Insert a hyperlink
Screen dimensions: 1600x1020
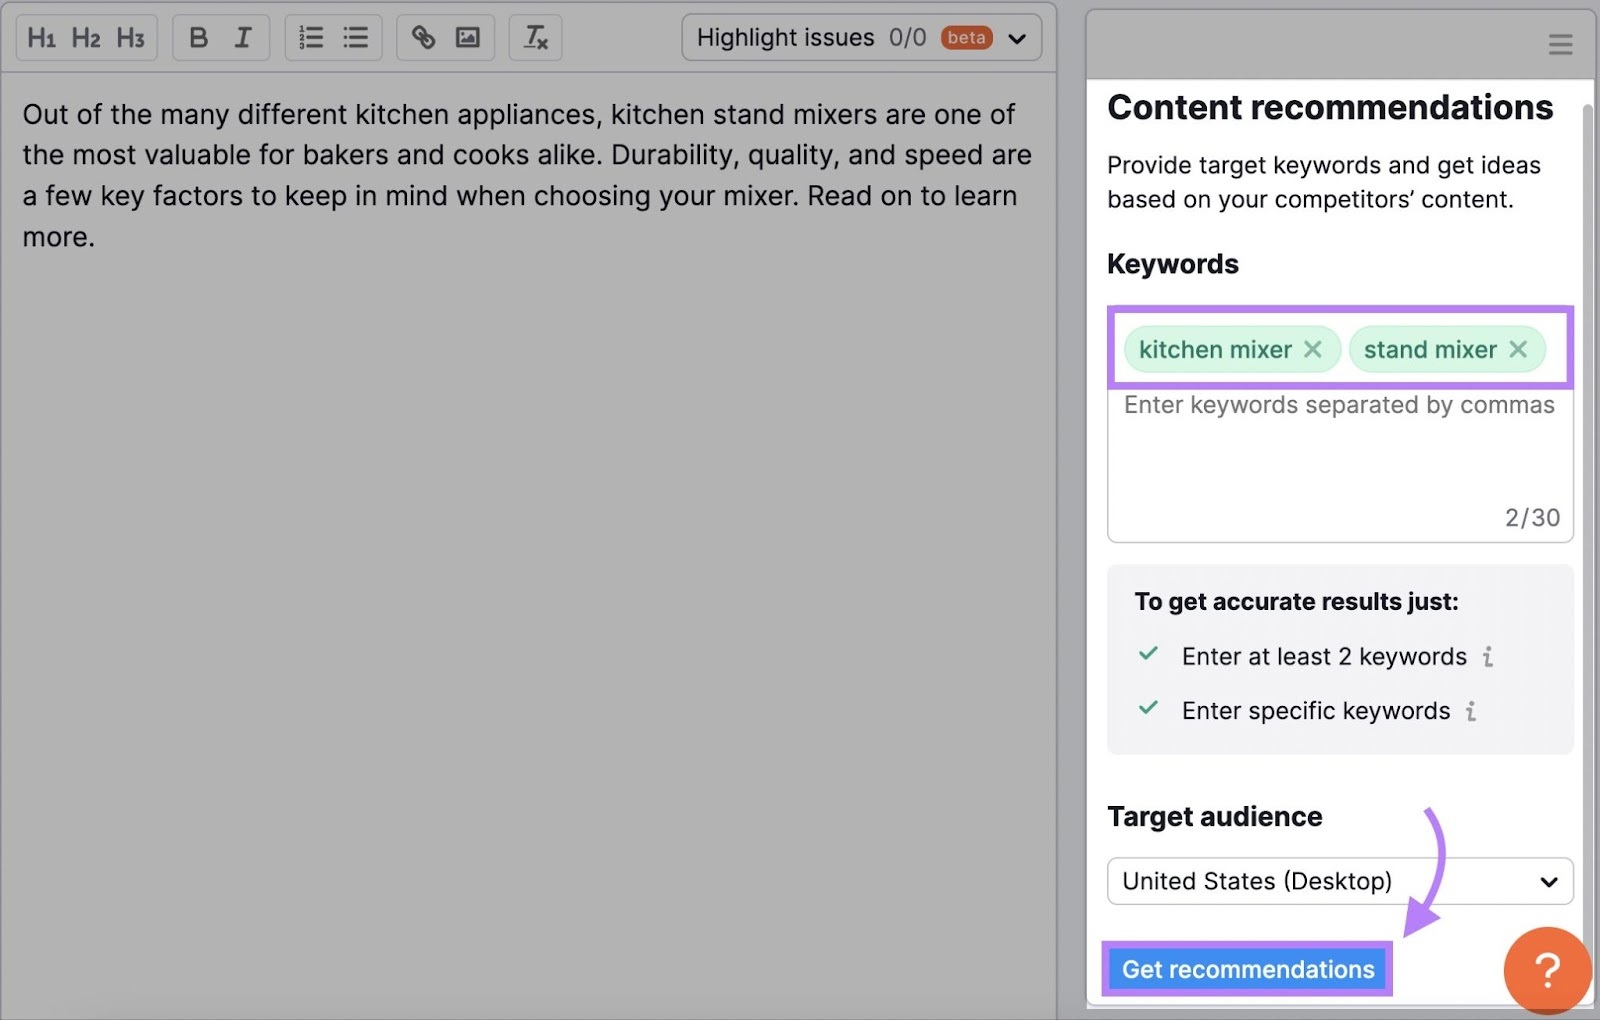tap(423, 37)
